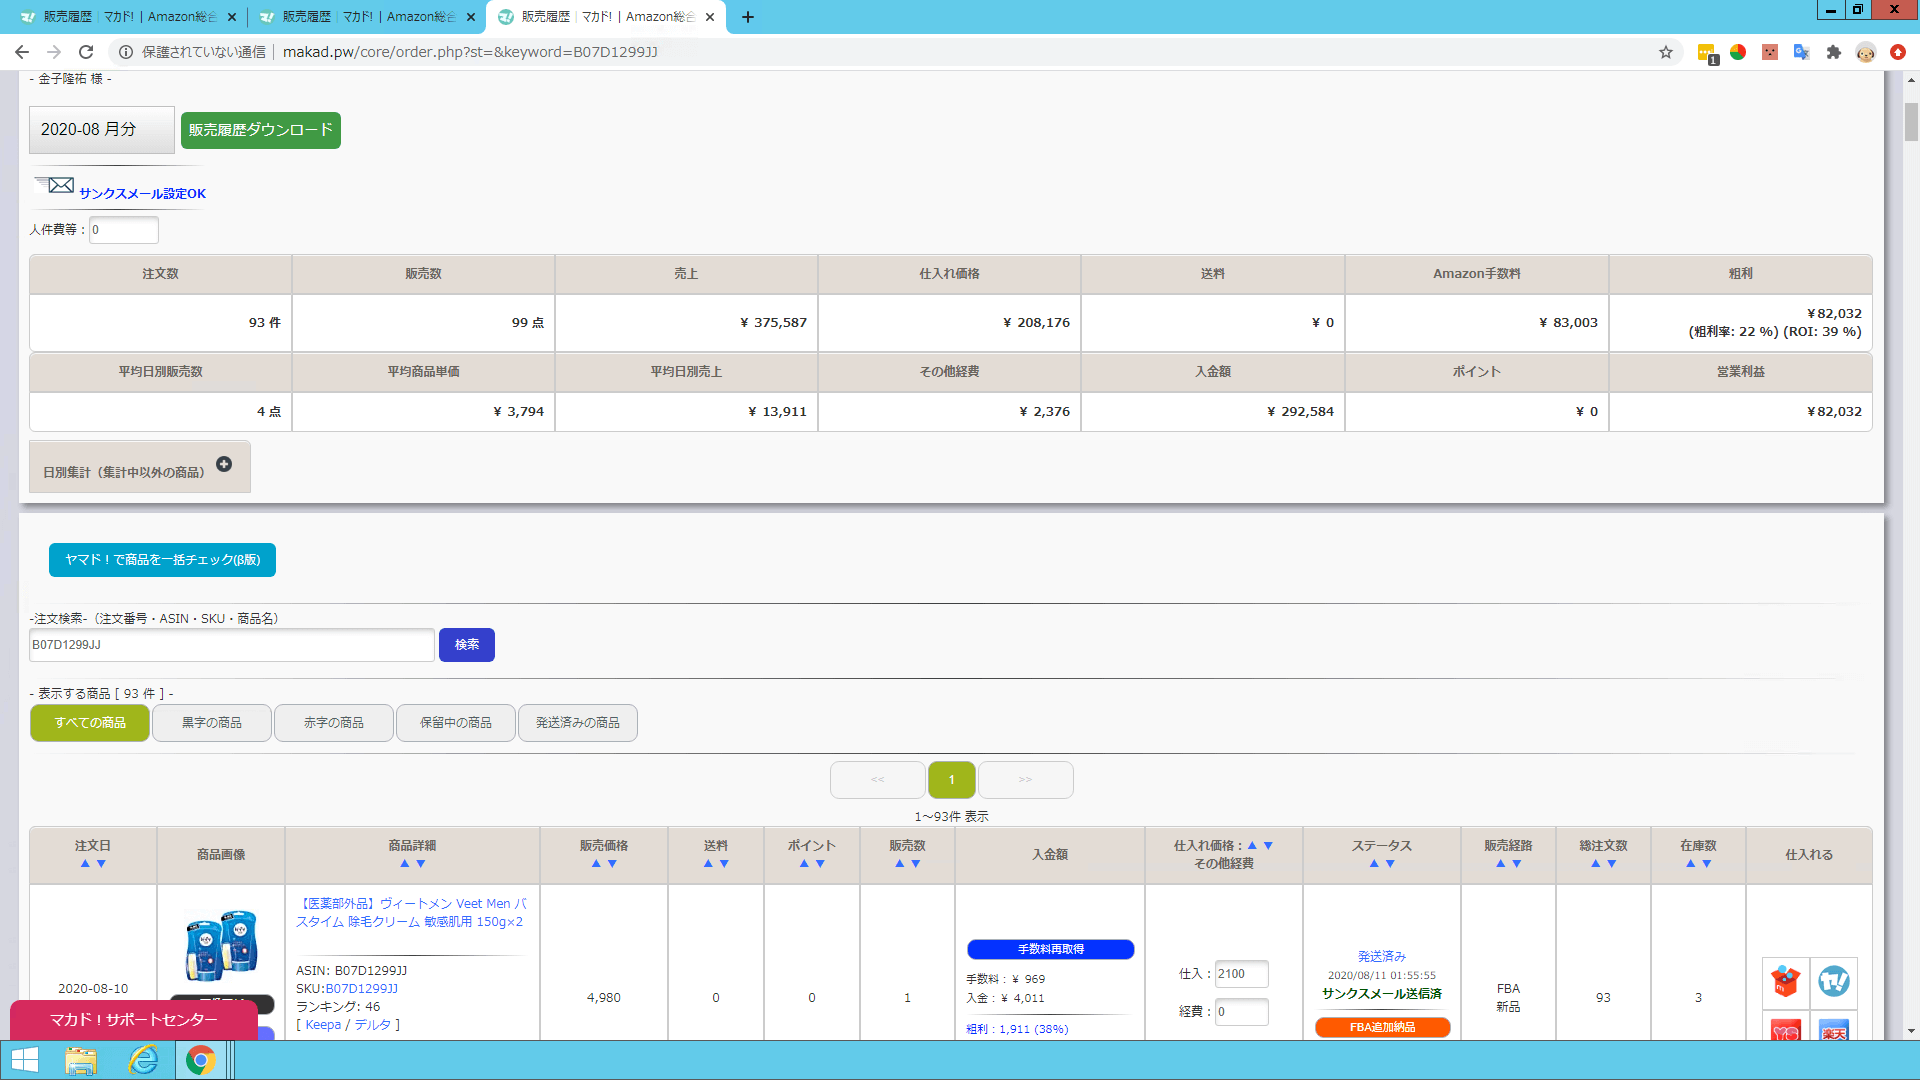This screenshot has height=1080, width=1920.
Task: Sort ポイント descending with down arrow
Action: click(x=820, y=864)
